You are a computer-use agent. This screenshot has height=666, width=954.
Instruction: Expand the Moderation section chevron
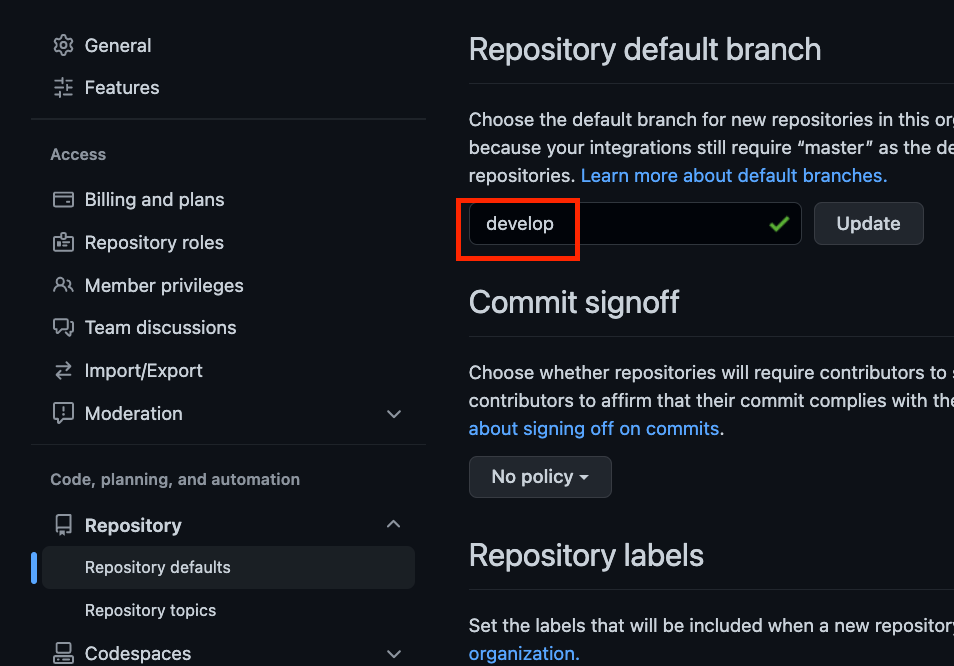(394, 413)
